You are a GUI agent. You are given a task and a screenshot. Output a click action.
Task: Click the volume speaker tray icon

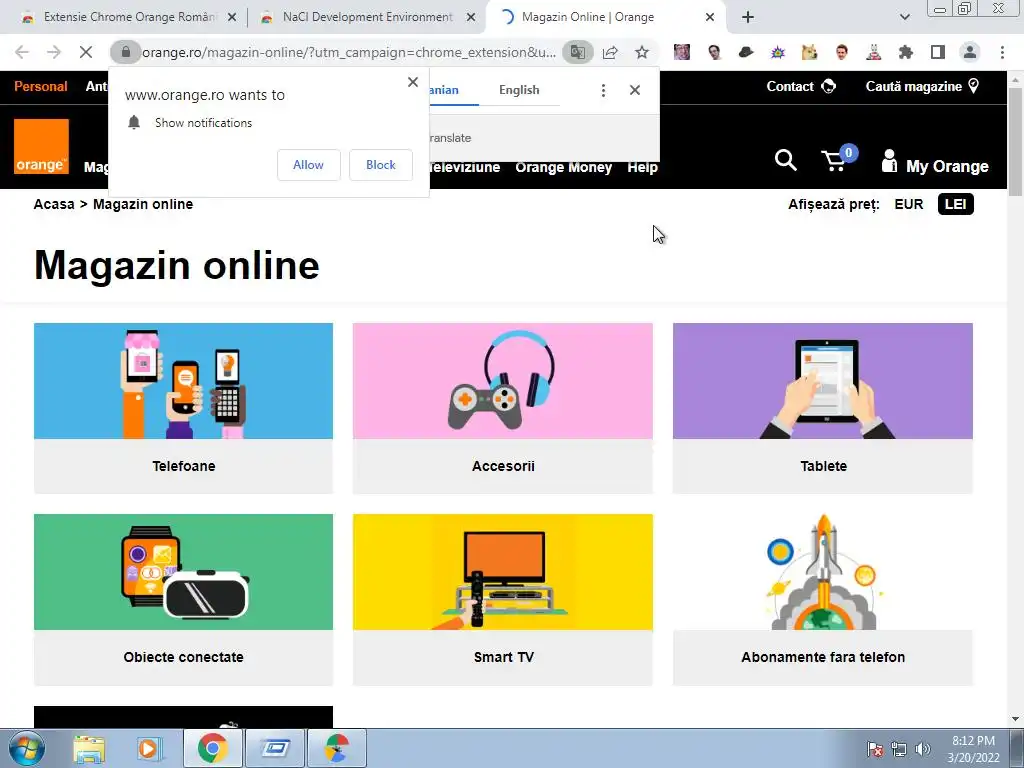pyautogui.click(x=923, y=748)
